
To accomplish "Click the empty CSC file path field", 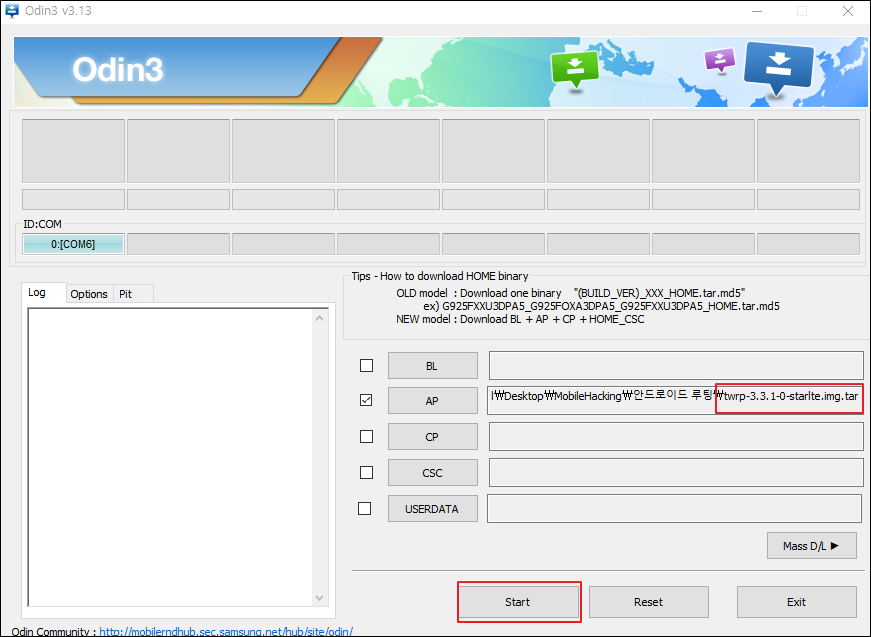I will (676, 473).
